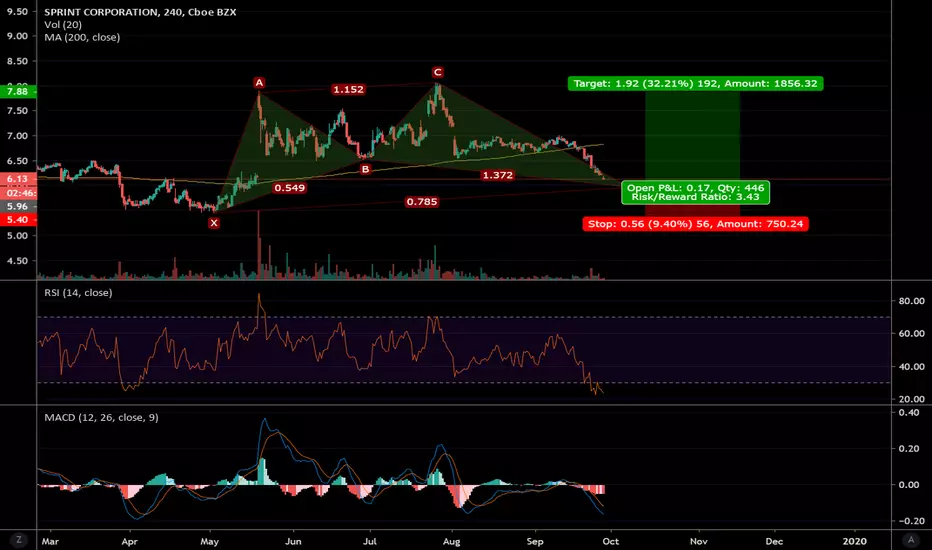Click the B point label of the pattern
Image resolution: width=932 pixels, height=550 pixels.
[x=365, y=169]
